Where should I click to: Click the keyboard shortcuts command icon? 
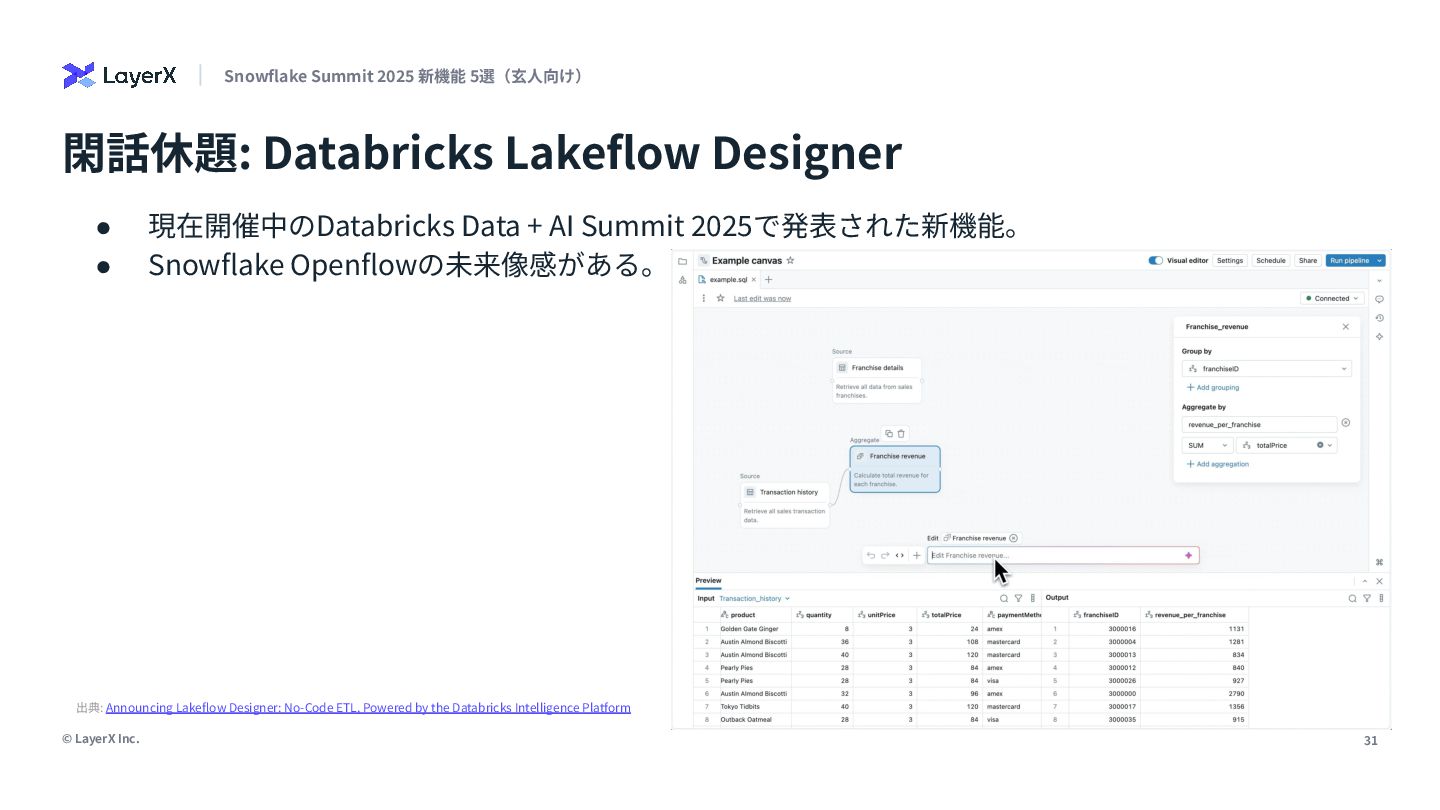pyautogui.click(x=1379, y=562)
